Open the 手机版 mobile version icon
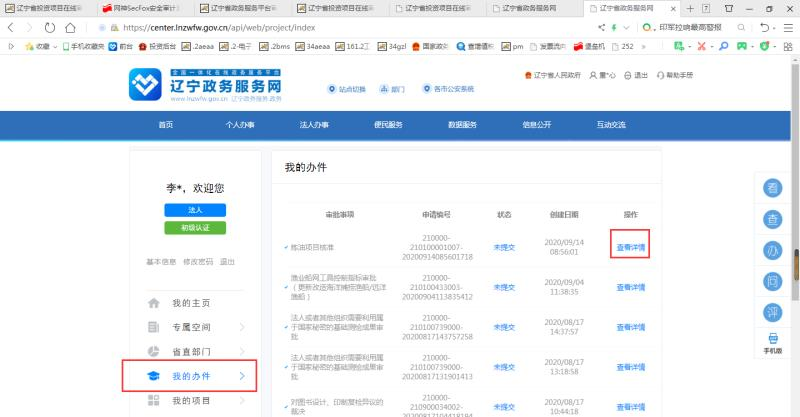This screenshot has height=417, width=800. [773, 343]
